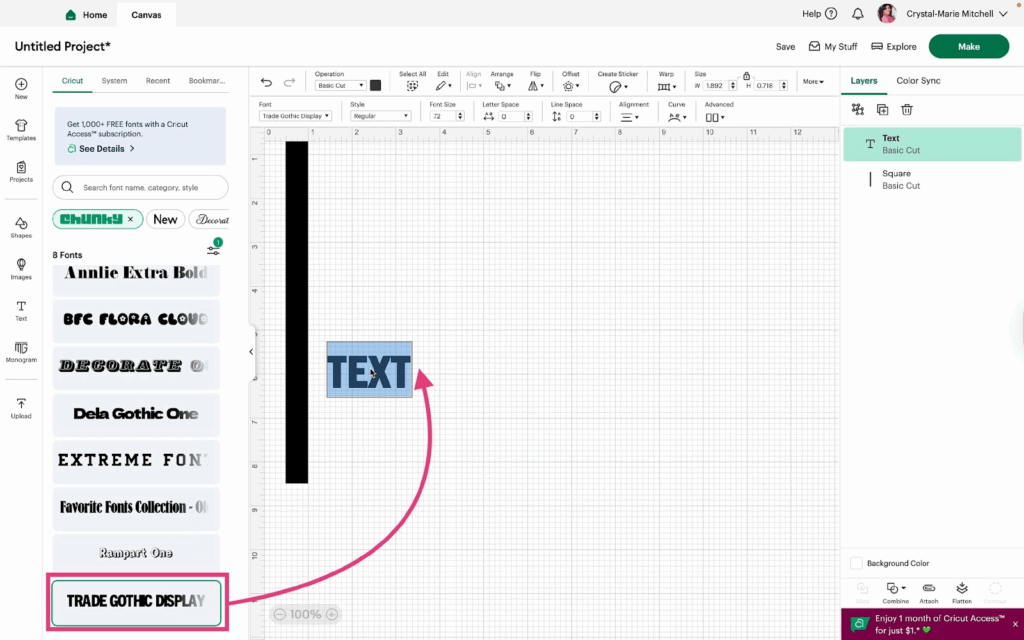The width and height of the screenshot is (1024, 640).
Task: Choose the Dela Gothic One font
Action: point(136,414)
